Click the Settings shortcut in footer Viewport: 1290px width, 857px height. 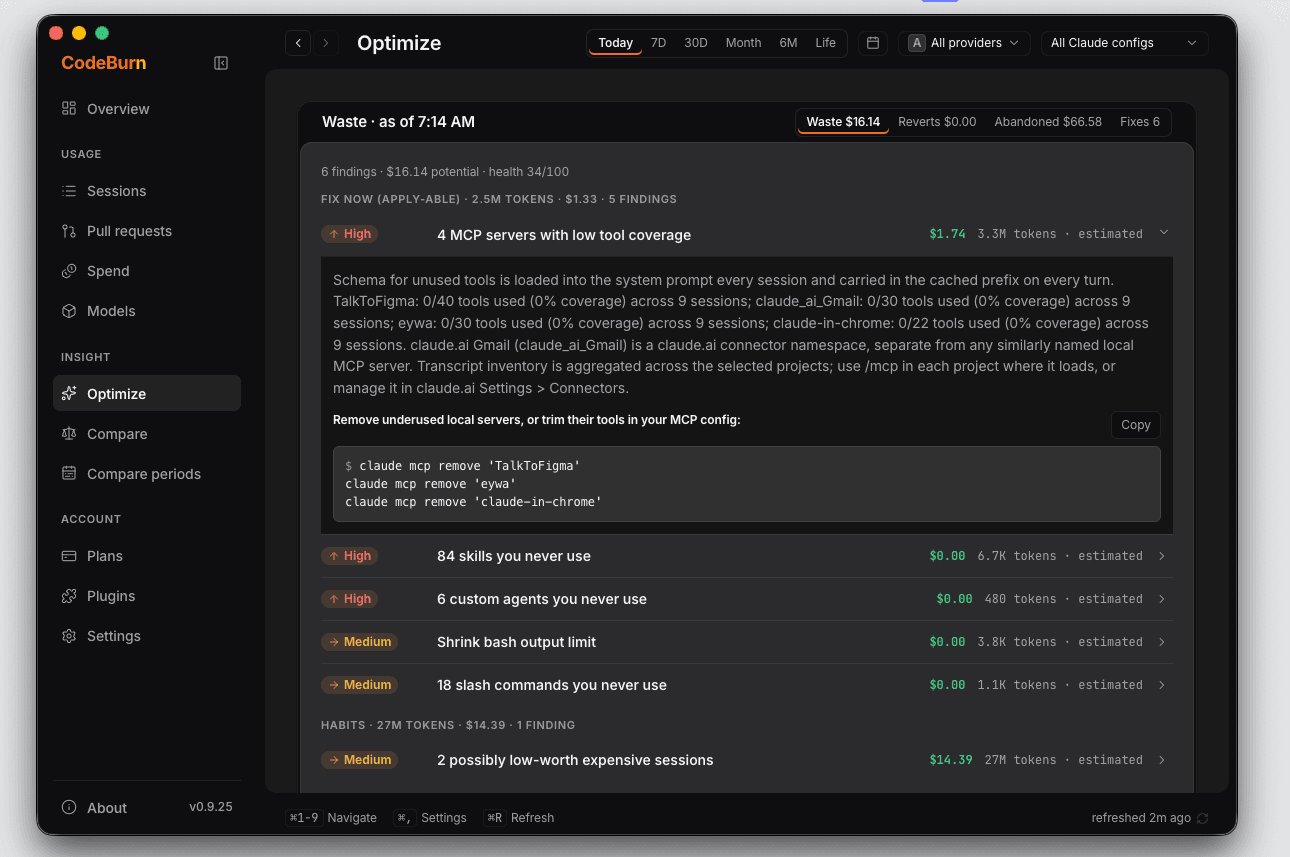[430, 818]
